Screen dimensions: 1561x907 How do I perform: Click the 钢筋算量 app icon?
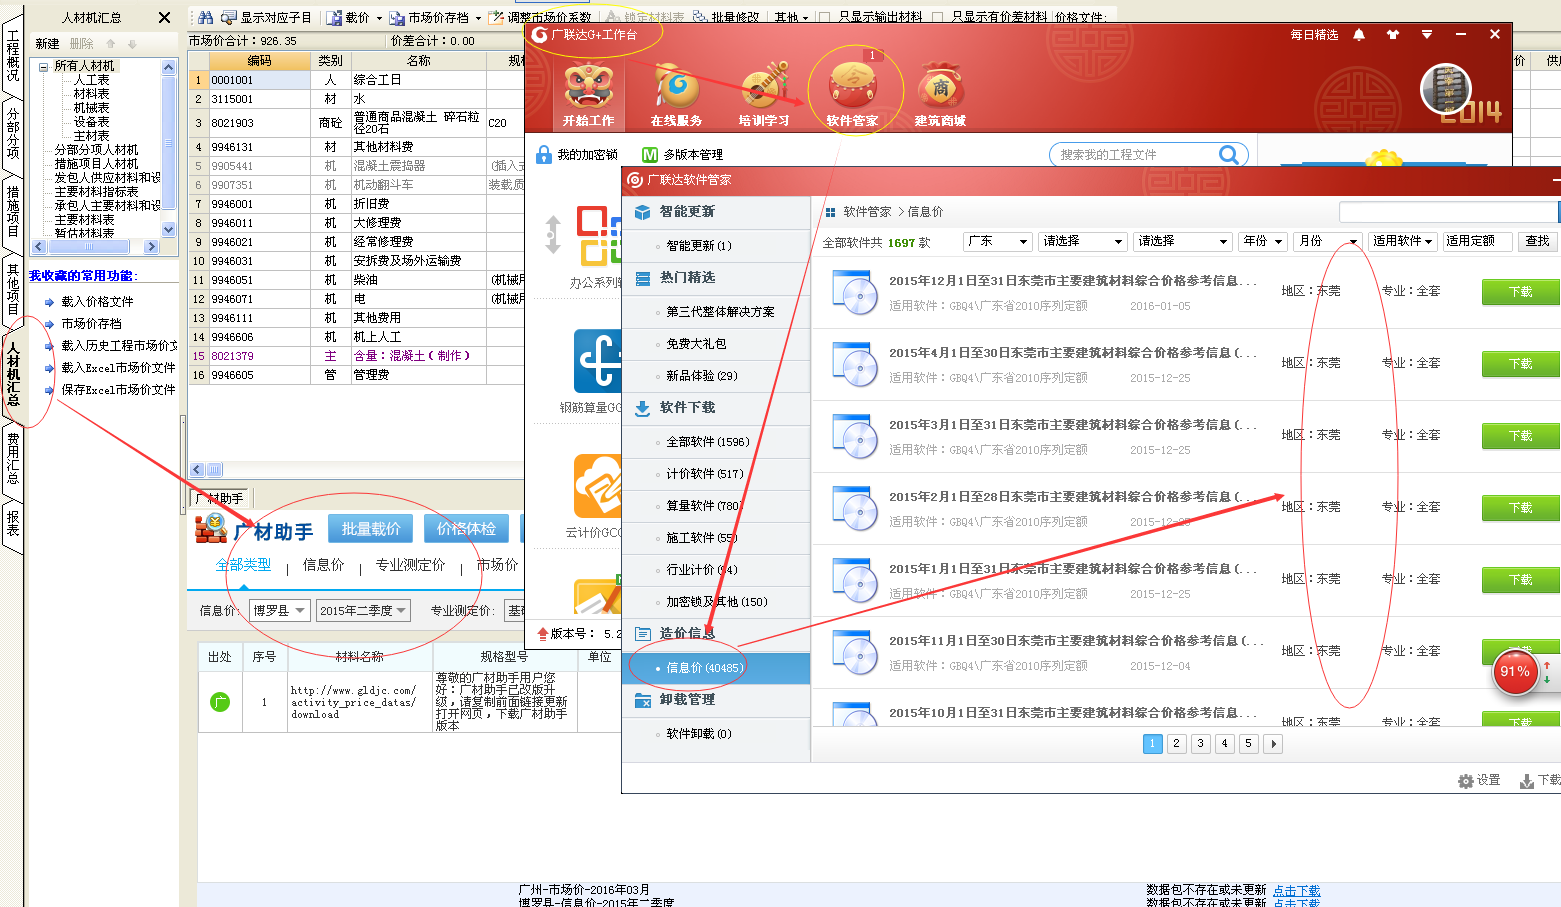point(598,361)
